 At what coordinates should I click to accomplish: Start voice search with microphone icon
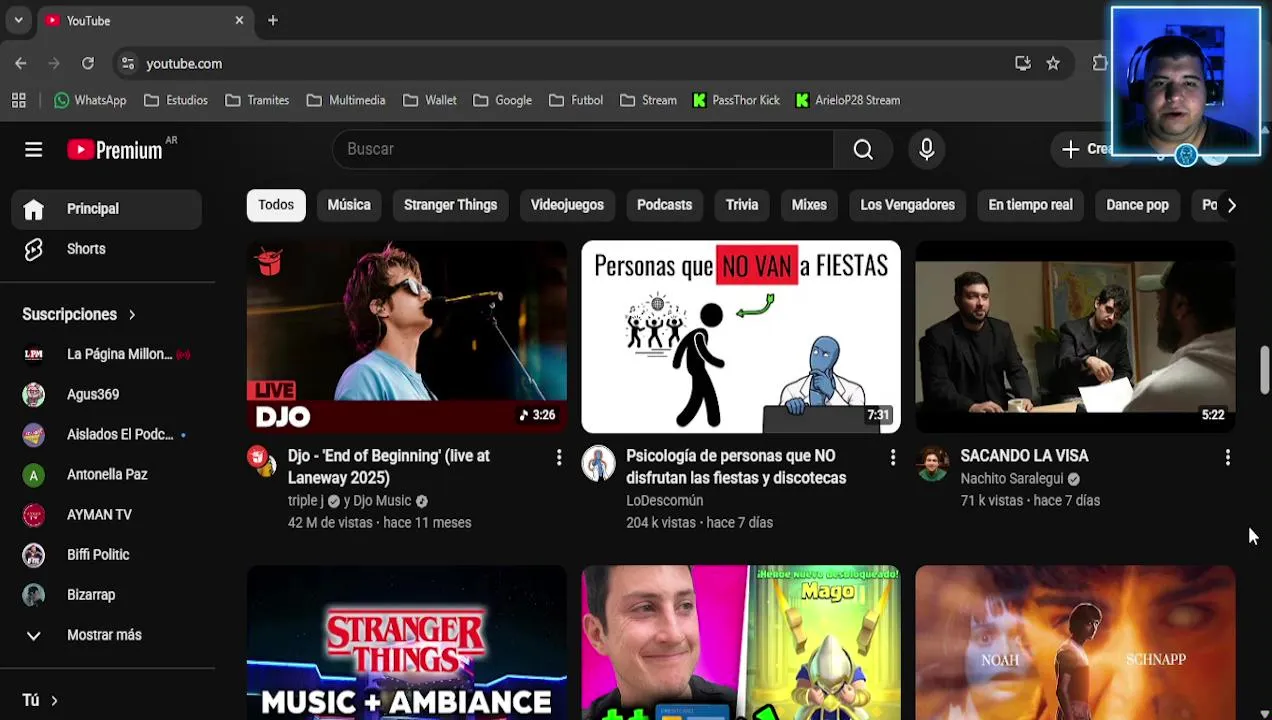[x=926, y=149]
